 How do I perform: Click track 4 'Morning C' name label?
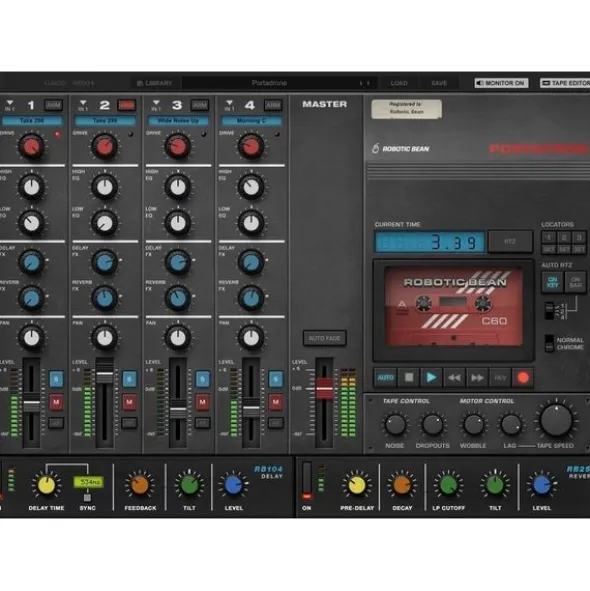point(251,121)
